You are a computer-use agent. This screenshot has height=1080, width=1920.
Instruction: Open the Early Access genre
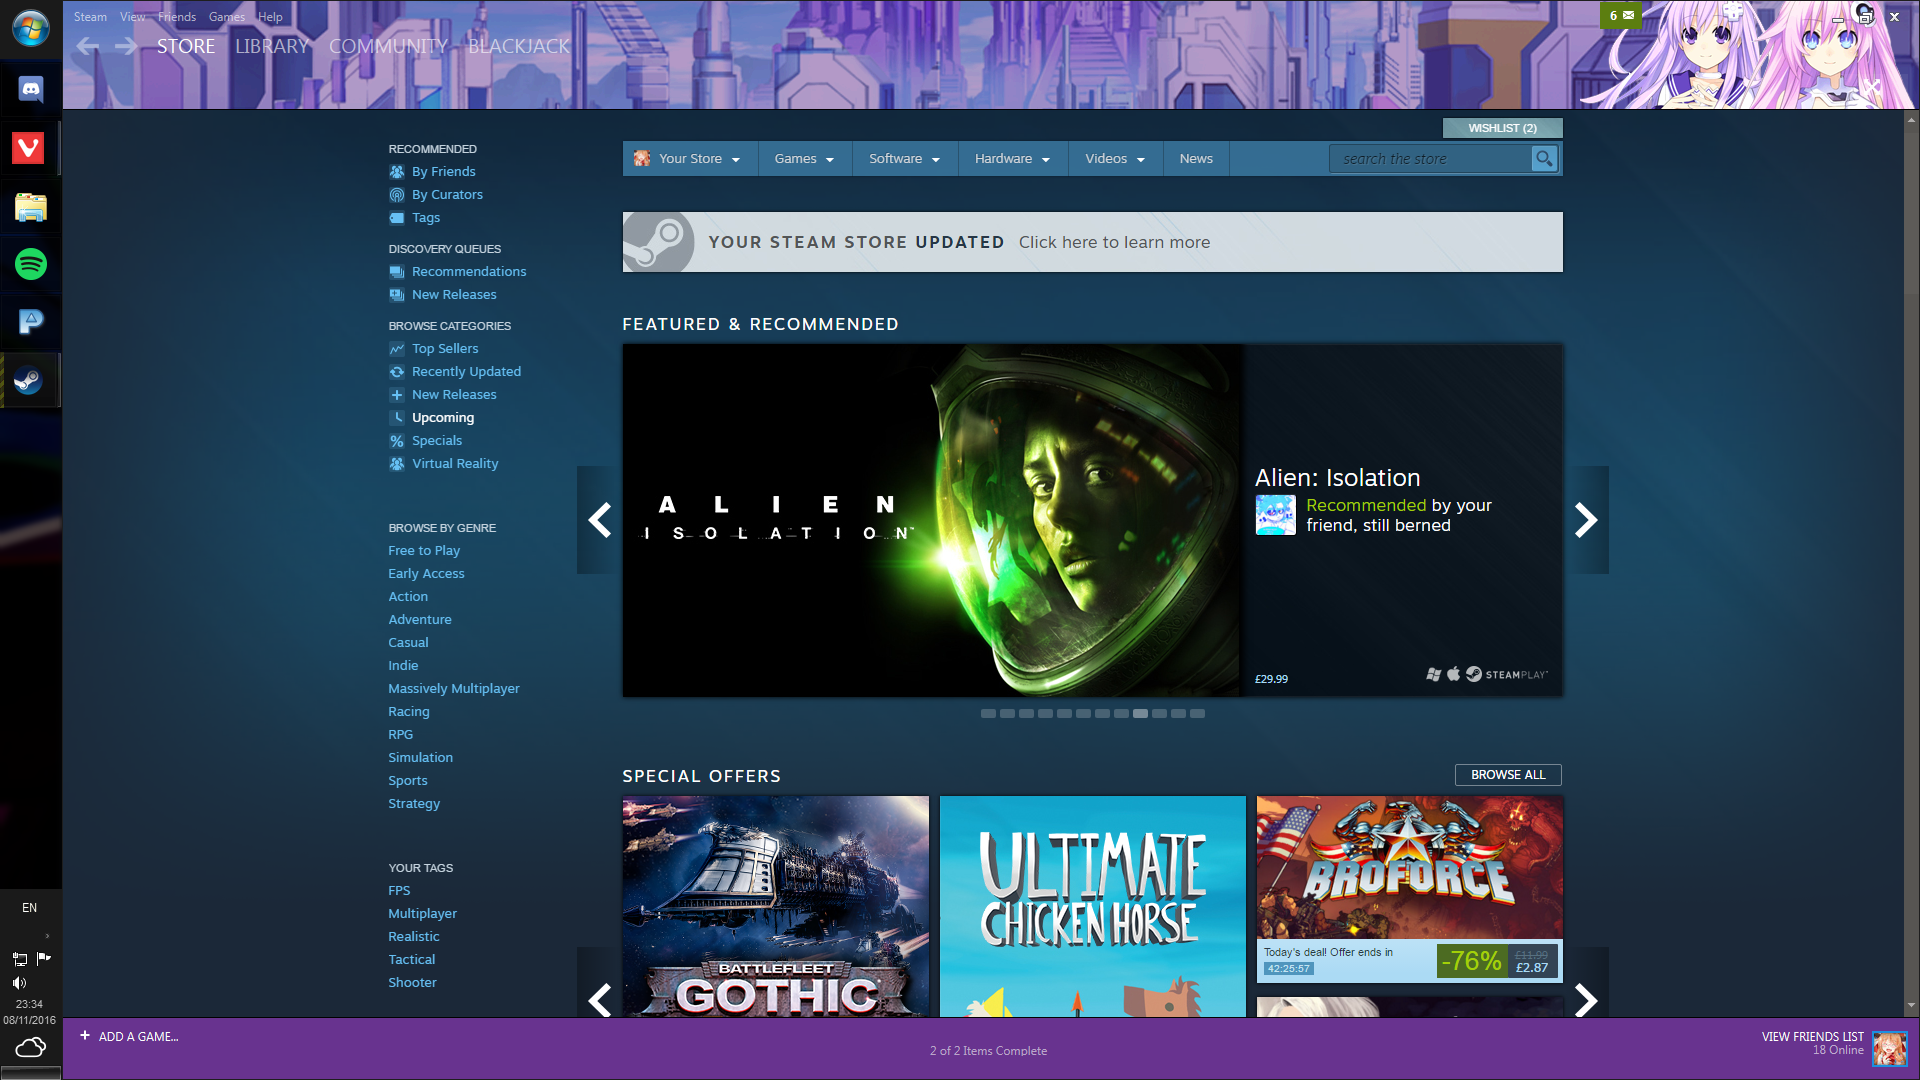click(426, 574)
